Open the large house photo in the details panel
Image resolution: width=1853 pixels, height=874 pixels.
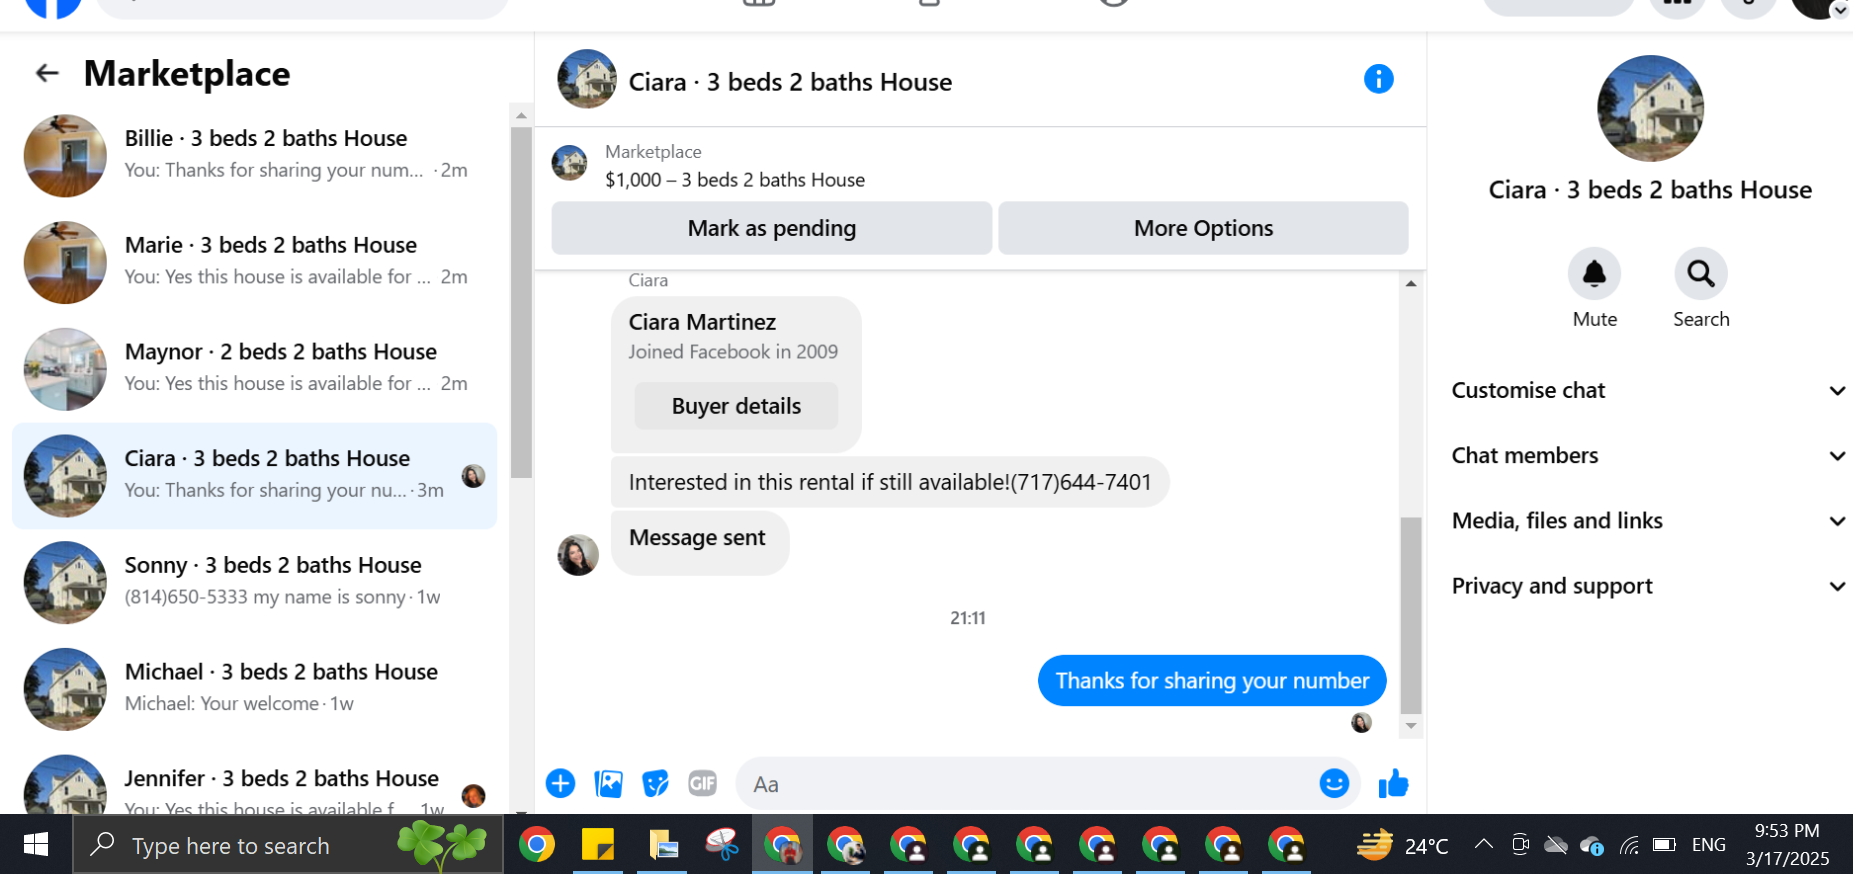1650,108
